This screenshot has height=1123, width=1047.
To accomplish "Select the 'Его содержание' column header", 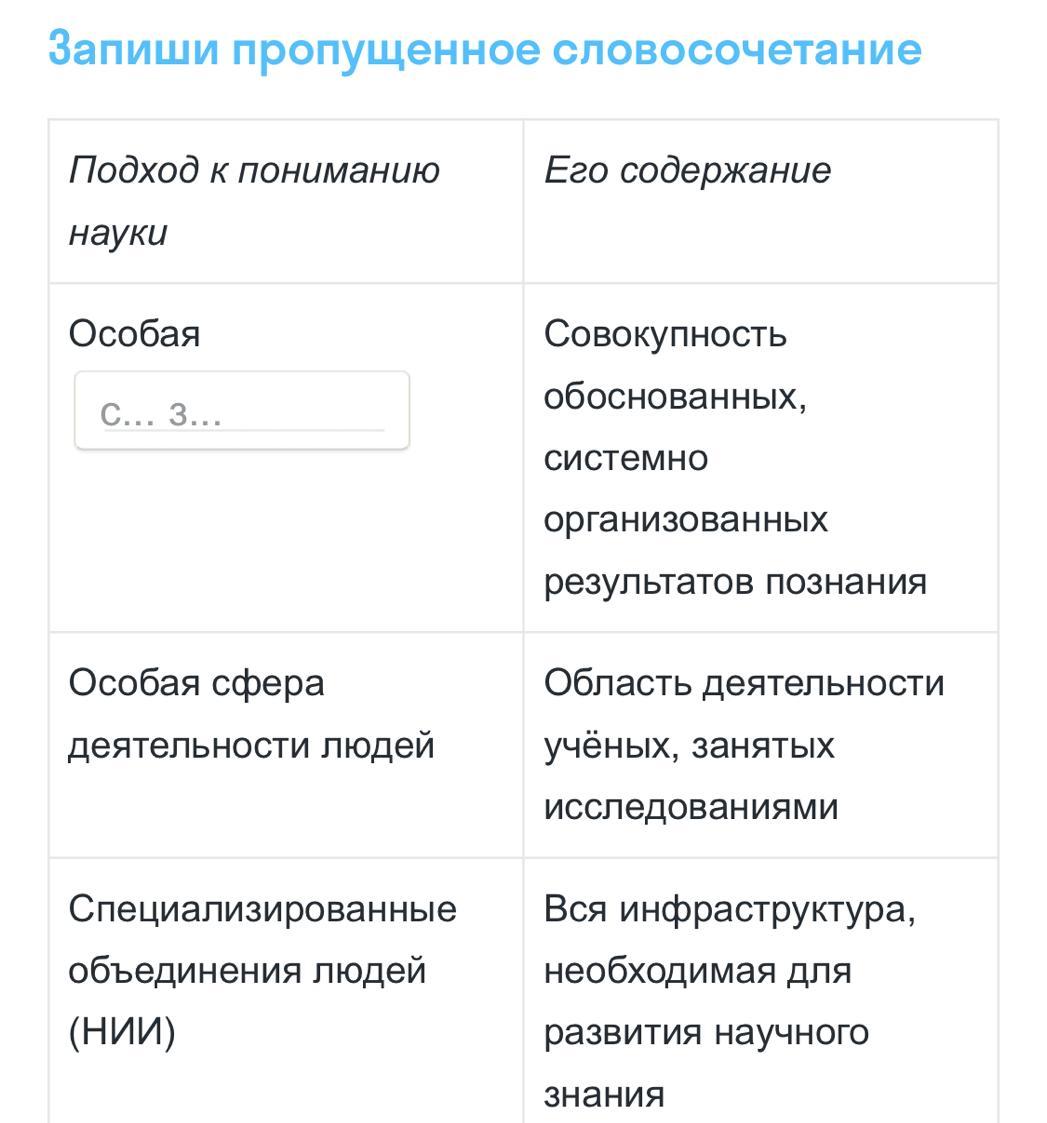I will click(687, 171).
